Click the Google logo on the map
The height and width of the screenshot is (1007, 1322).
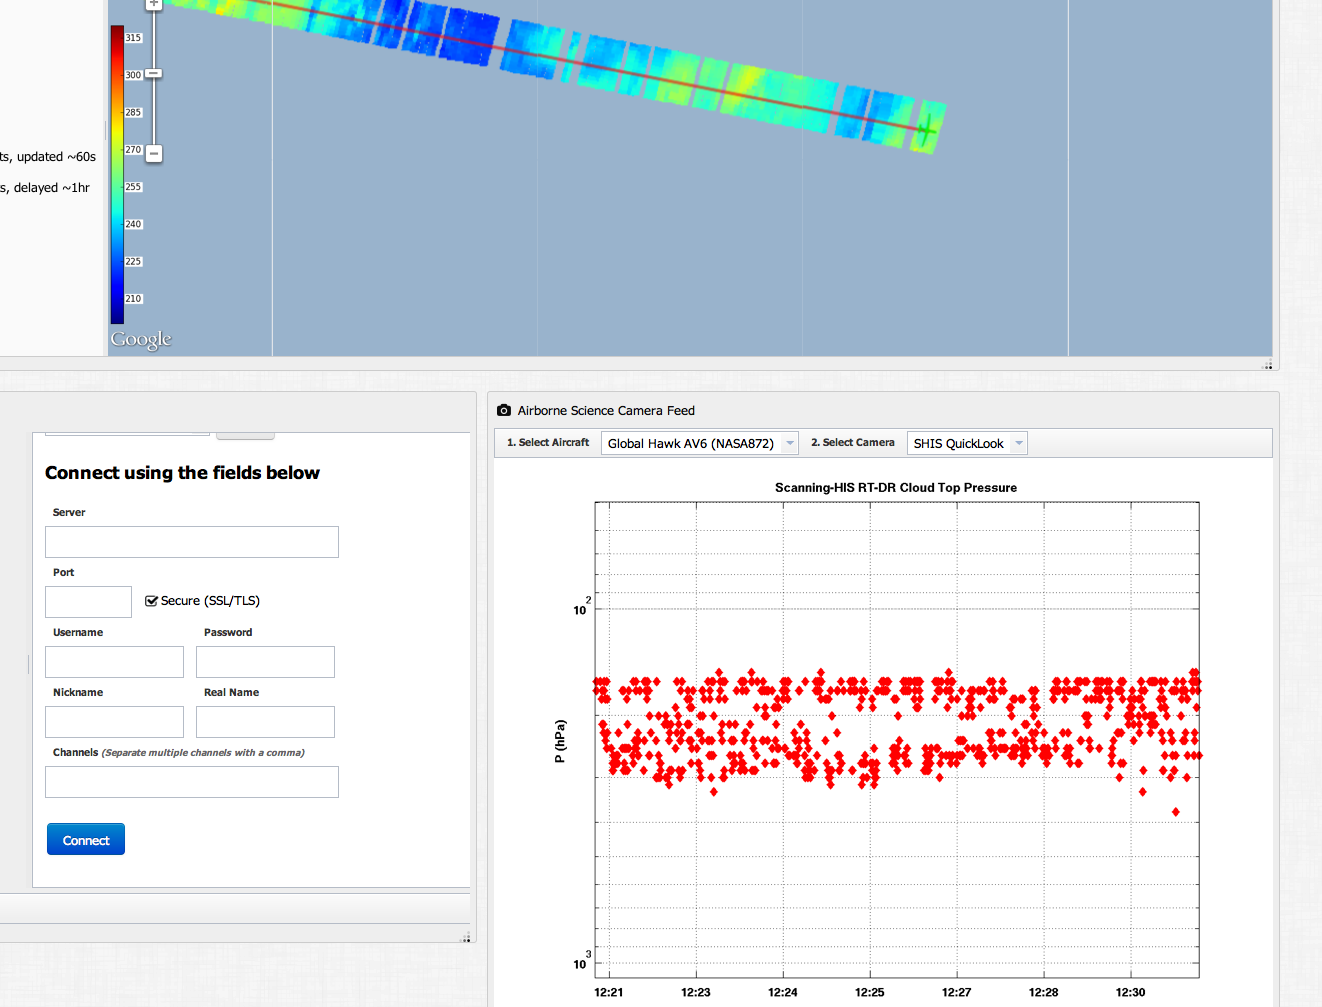[x=141, y=340]
